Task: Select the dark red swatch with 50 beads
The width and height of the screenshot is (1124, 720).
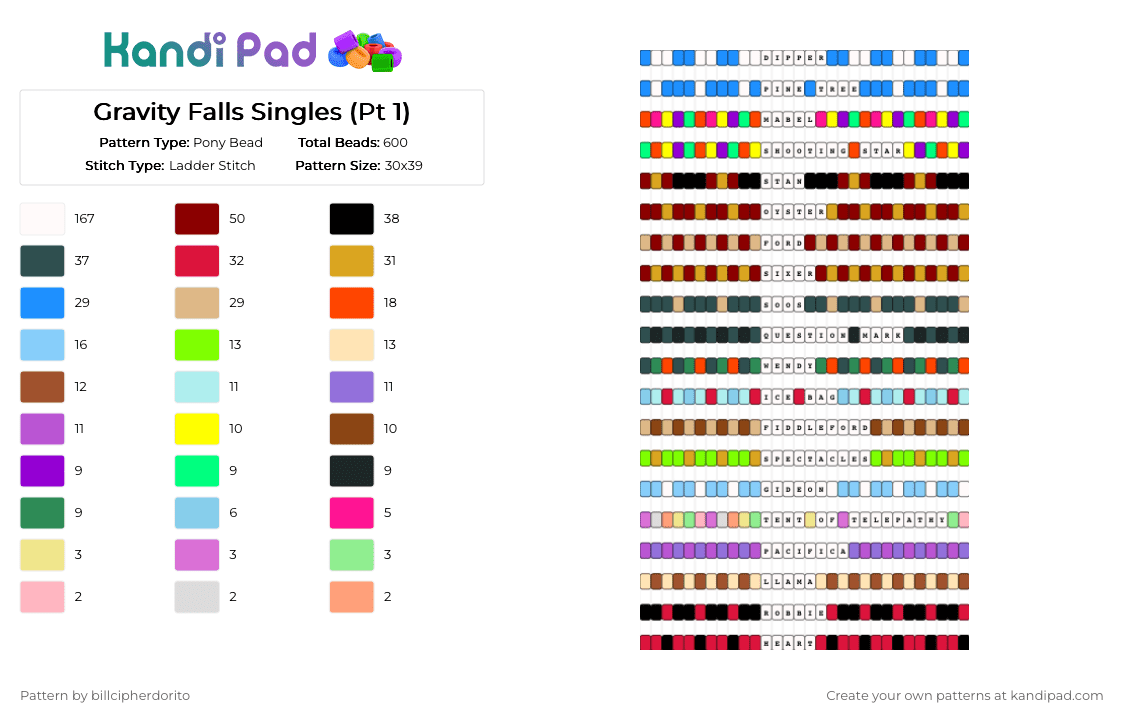Action: 197,219
